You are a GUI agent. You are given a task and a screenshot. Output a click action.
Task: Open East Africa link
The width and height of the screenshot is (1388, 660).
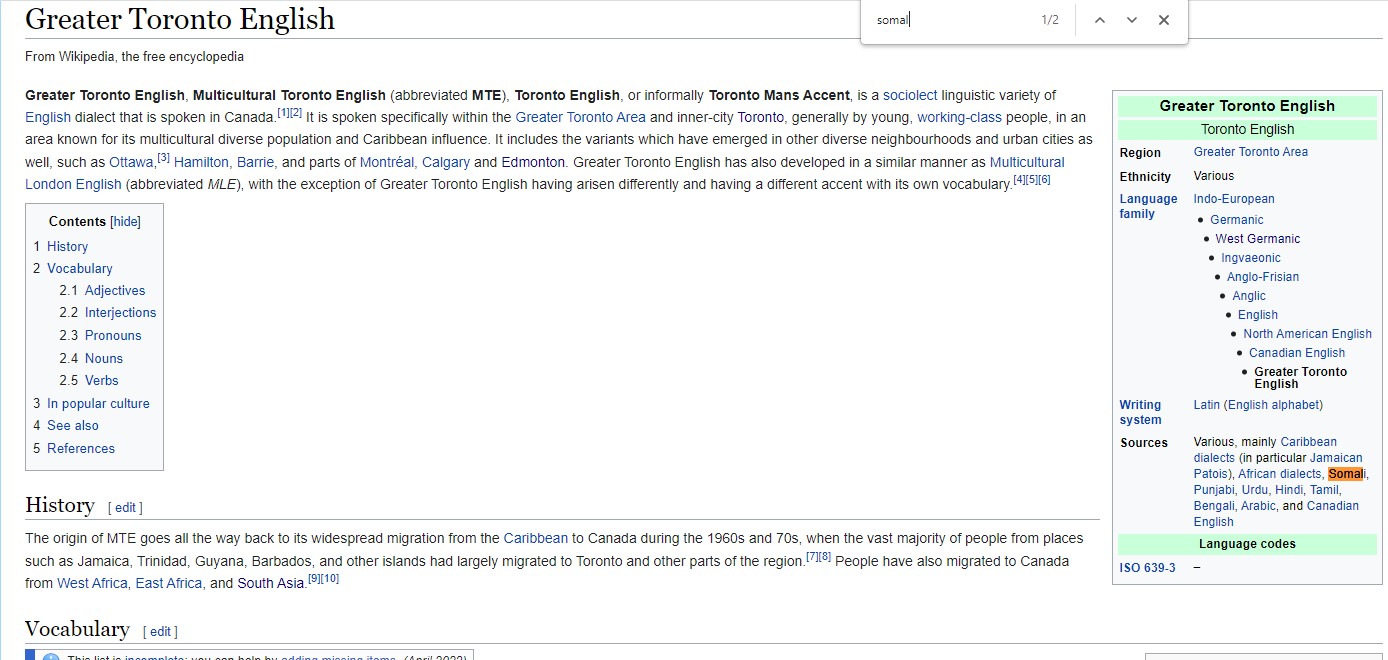pyautogui.click(x=169, y=583)
